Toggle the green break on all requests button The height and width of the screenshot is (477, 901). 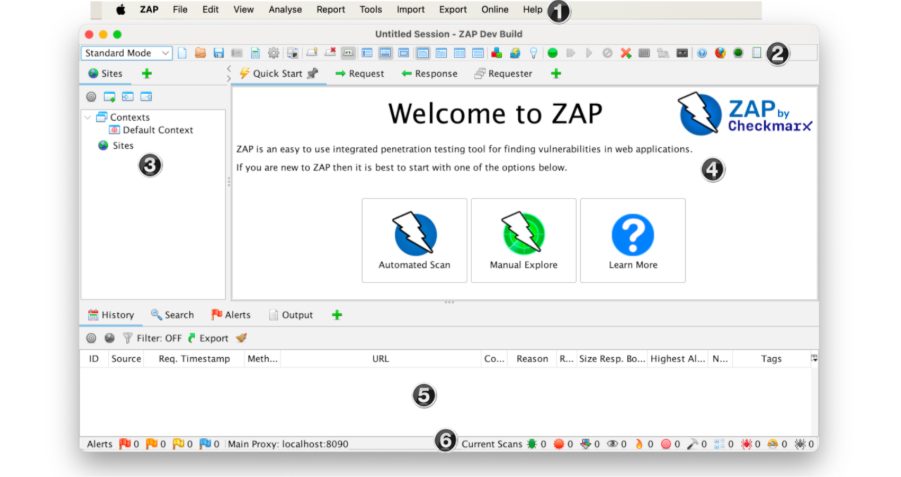[552, 53]
